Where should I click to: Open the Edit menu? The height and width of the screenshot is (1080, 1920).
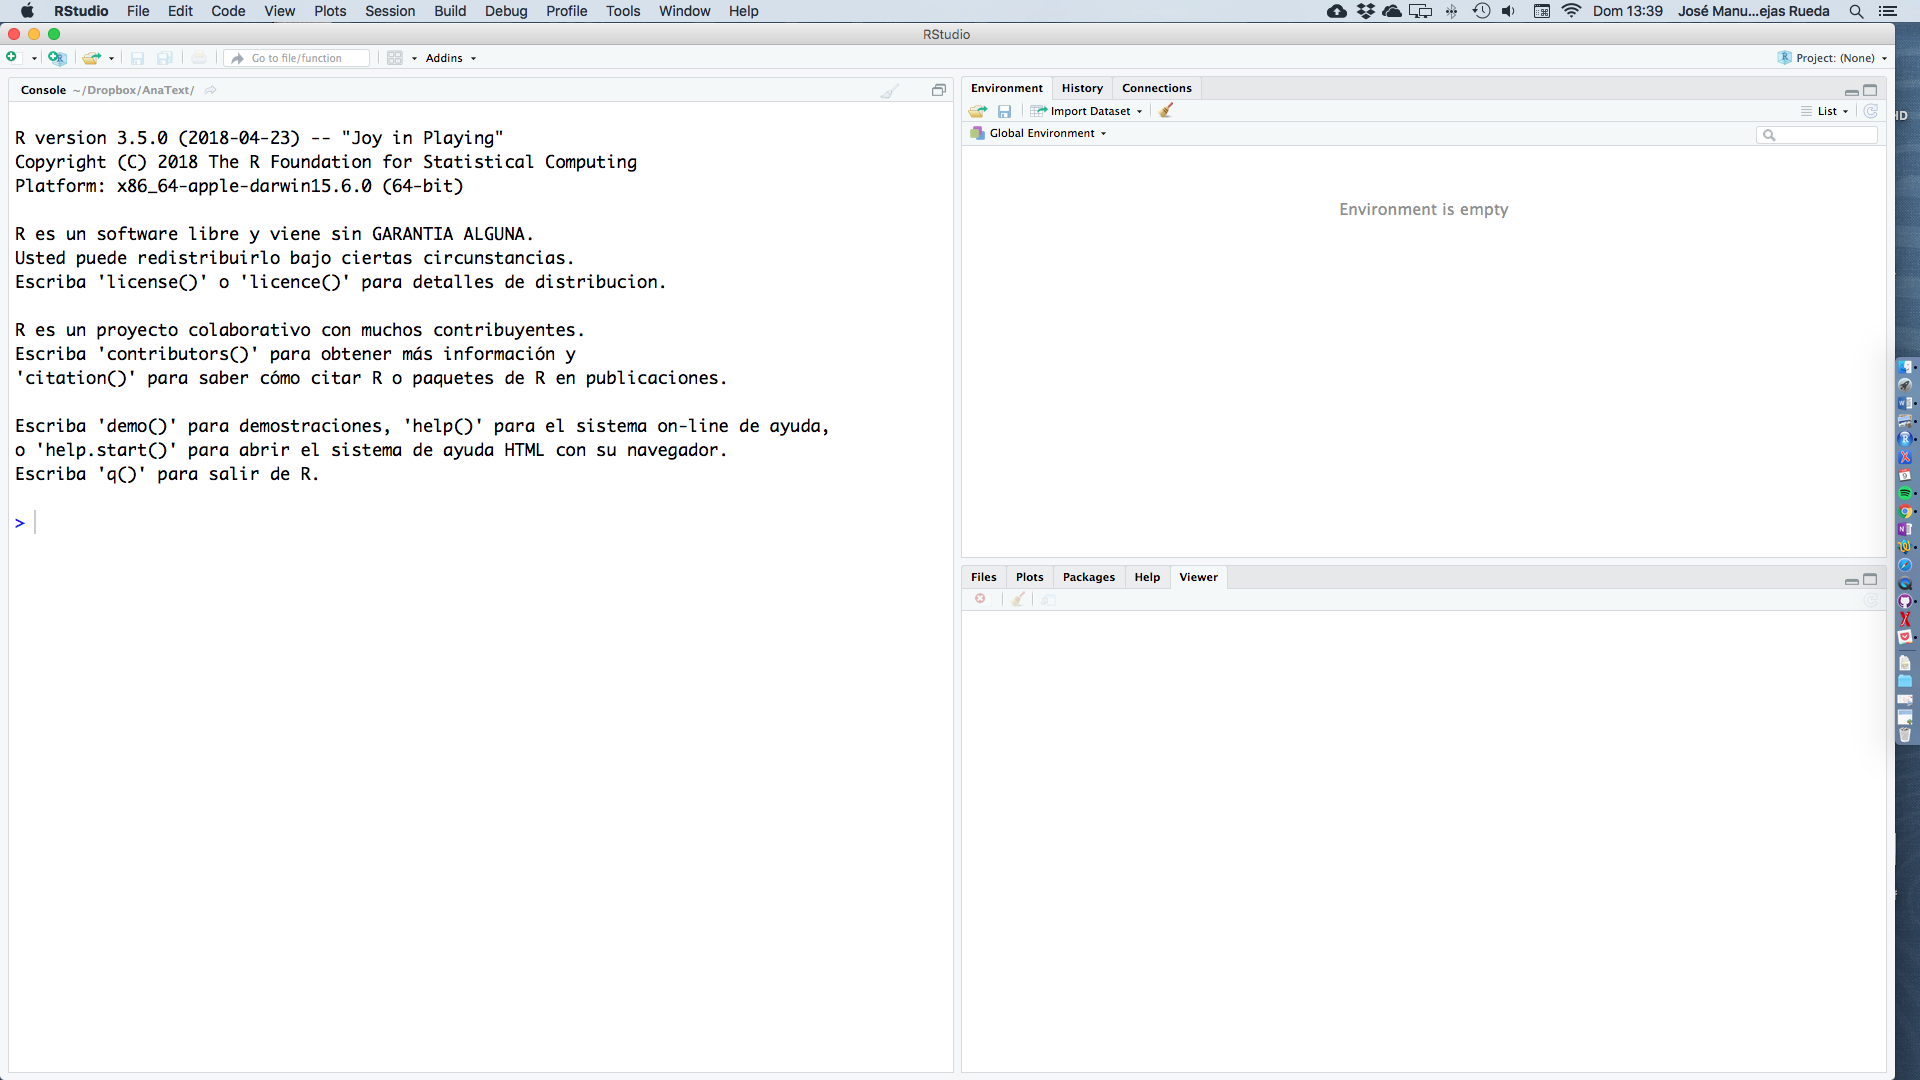(x=180, y=11)
